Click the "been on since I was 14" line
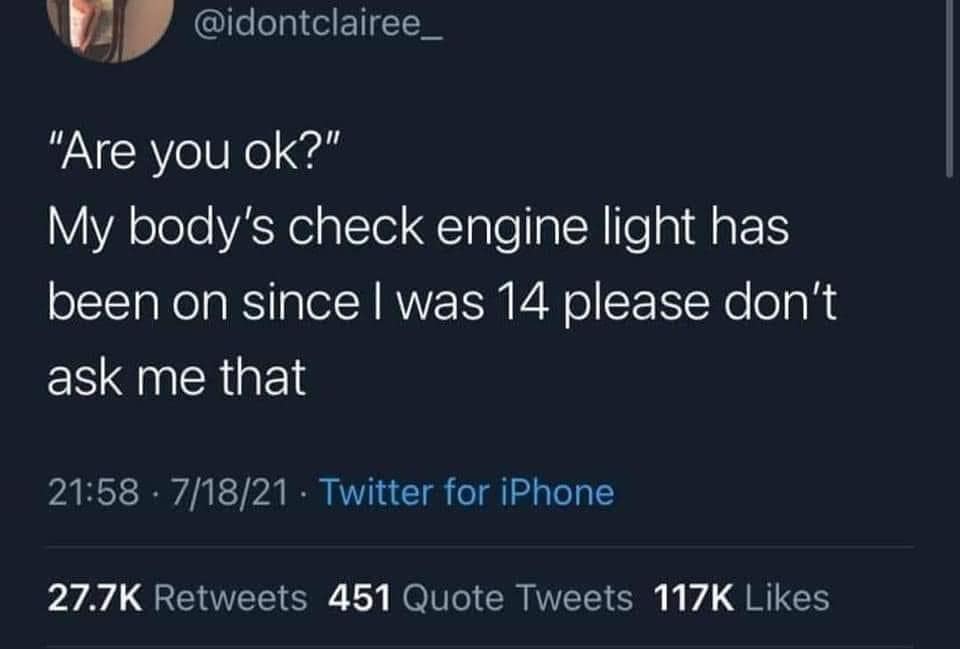960x649 pixels. click(x=442, y=302)
